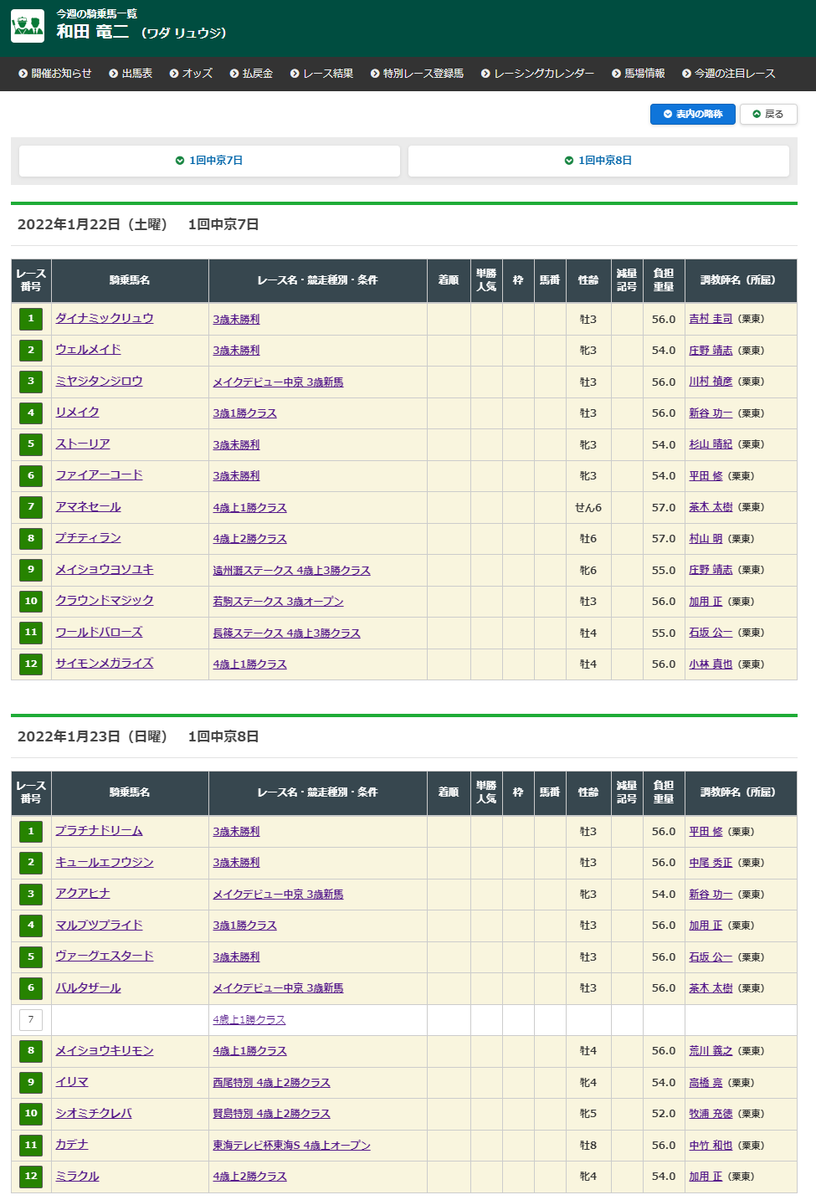This screenshot has width=816, height=1200.
Task: Open the horse link アクアヒナ
Action: click(x=83, y=893)
